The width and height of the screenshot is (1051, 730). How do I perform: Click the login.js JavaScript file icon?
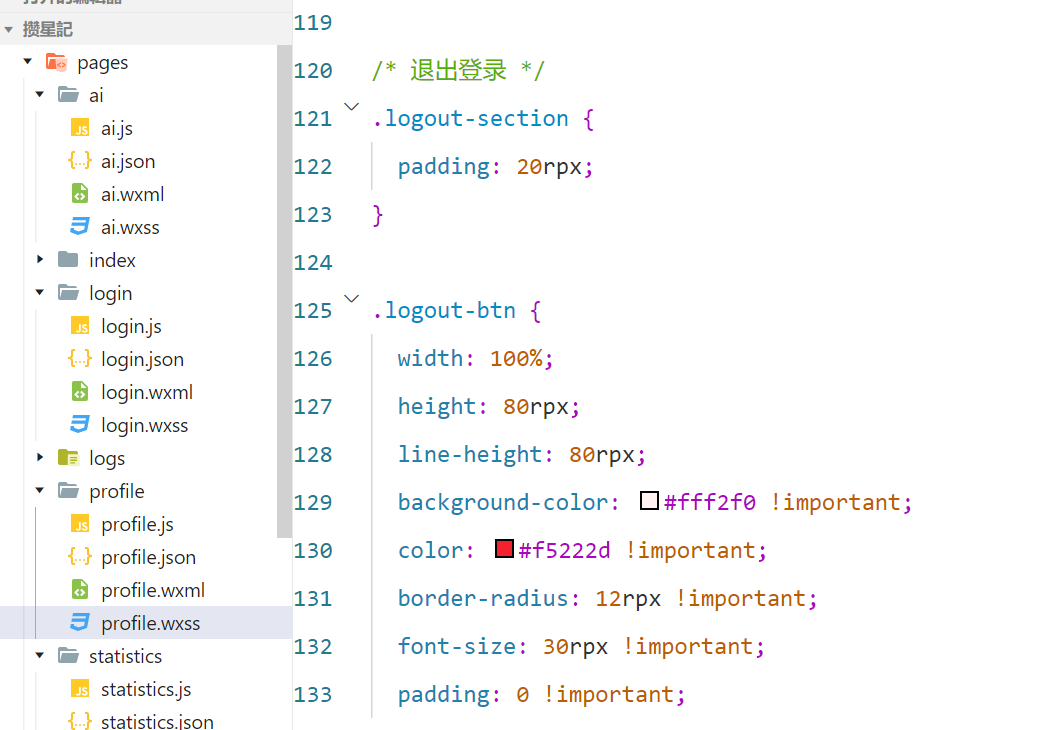coord(80,326)
